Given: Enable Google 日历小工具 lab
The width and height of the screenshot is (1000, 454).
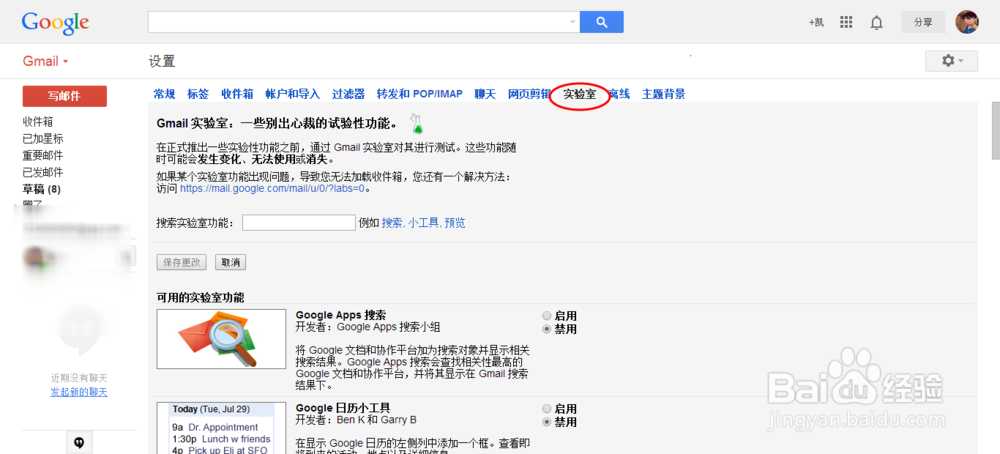Looking at the screenshot, I should coord(547,409).
